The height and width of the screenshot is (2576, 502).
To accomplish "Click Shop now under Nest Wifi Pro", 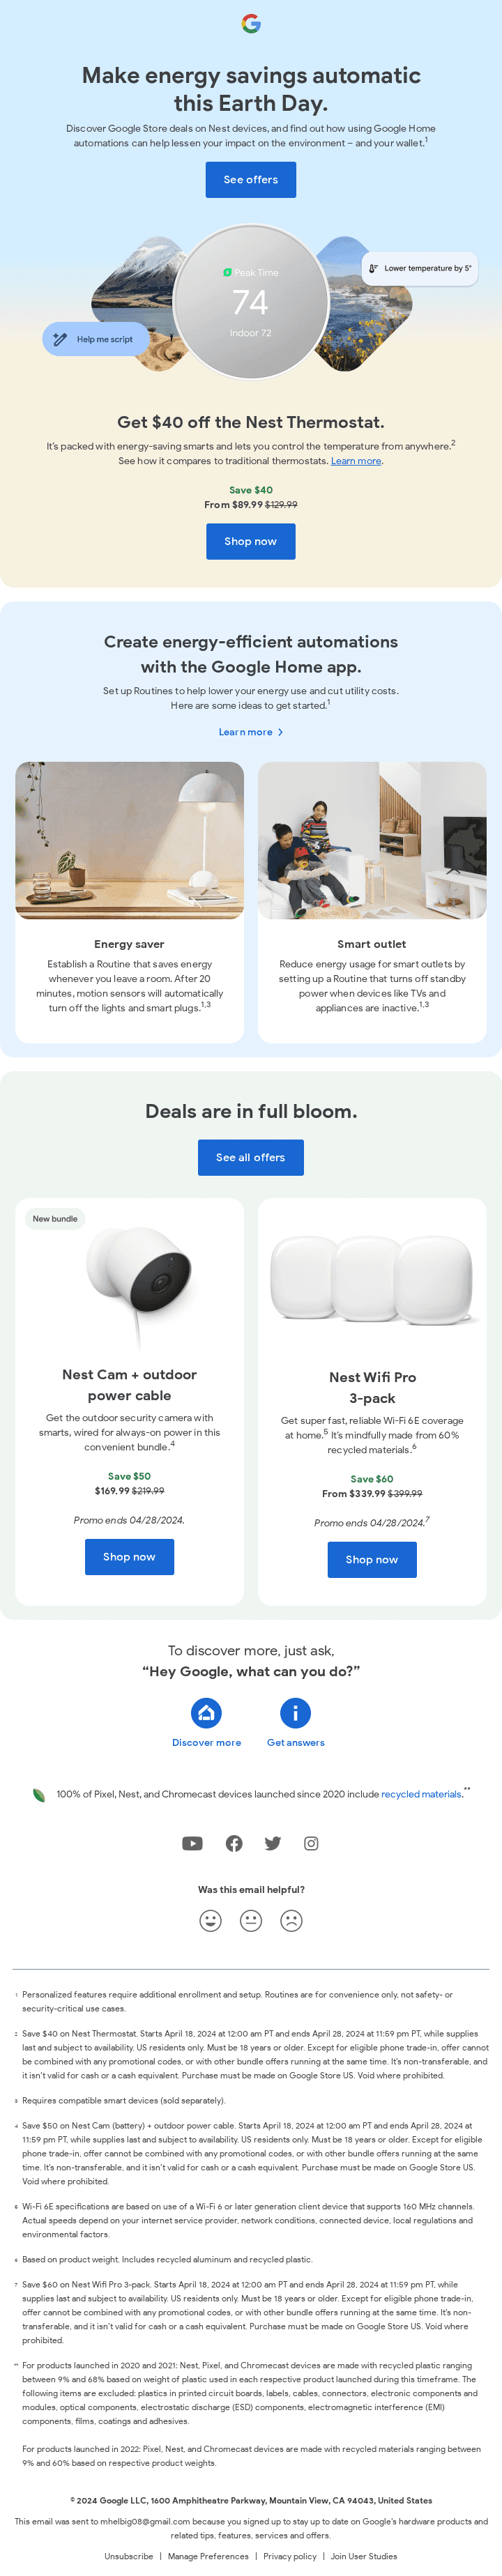I will (x=372, y=1559).
